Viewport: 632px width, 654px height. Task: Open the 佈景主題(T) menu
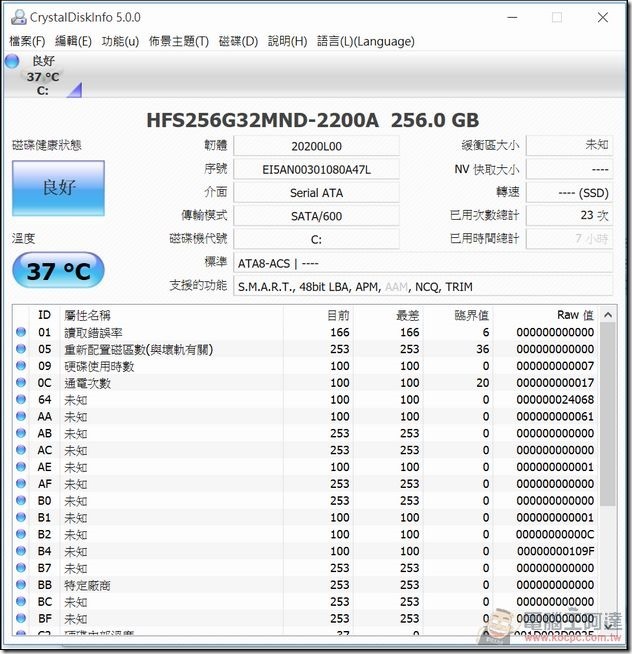[x=179, y=41]
